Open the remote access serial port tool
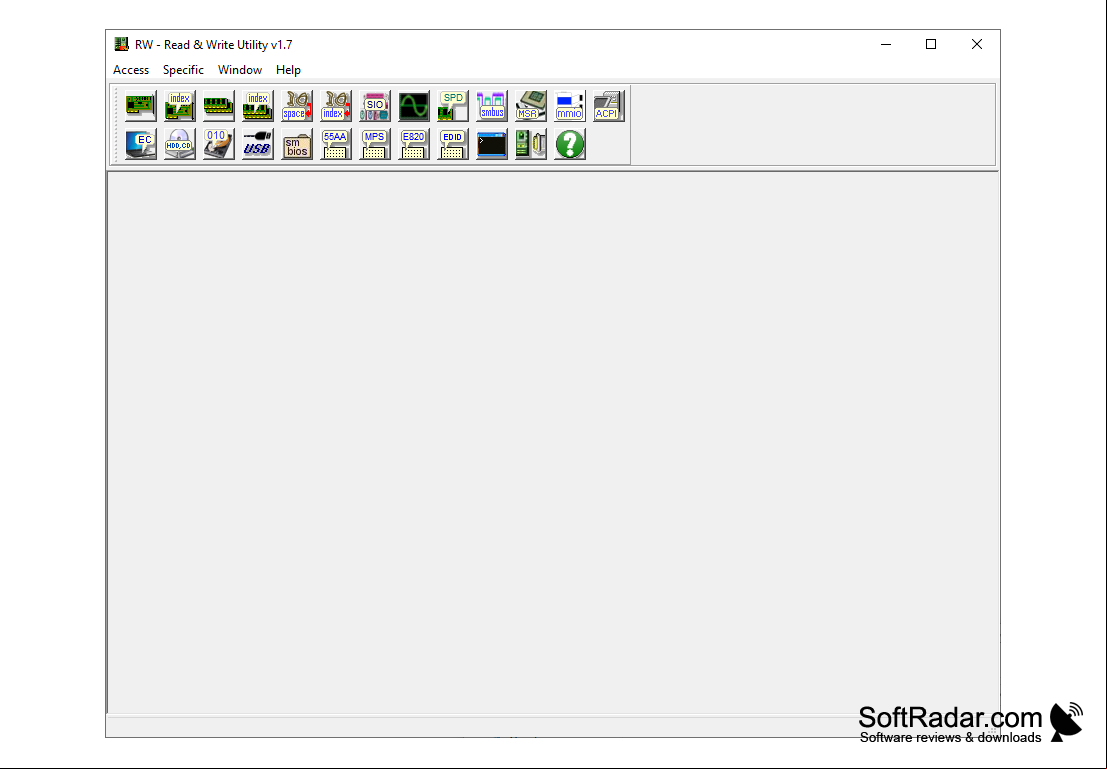 pos(531,144)
